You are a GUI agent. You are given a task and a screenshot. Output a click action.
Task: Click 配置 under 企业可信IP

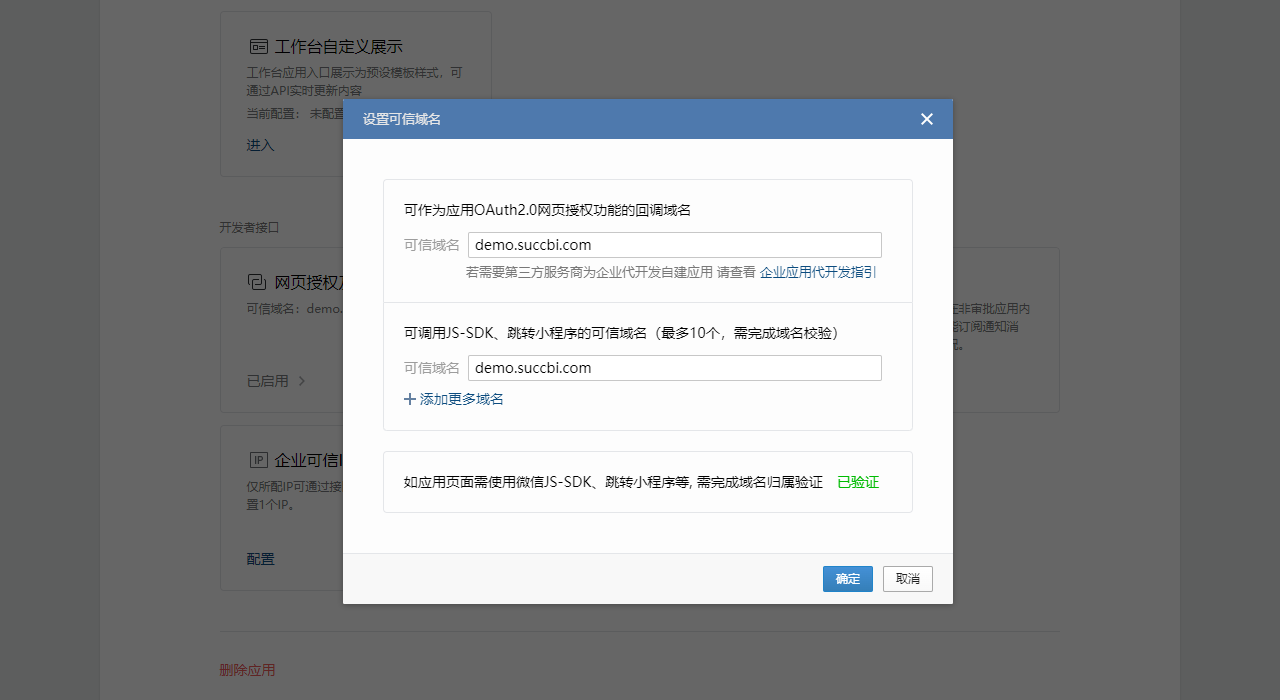260,558
